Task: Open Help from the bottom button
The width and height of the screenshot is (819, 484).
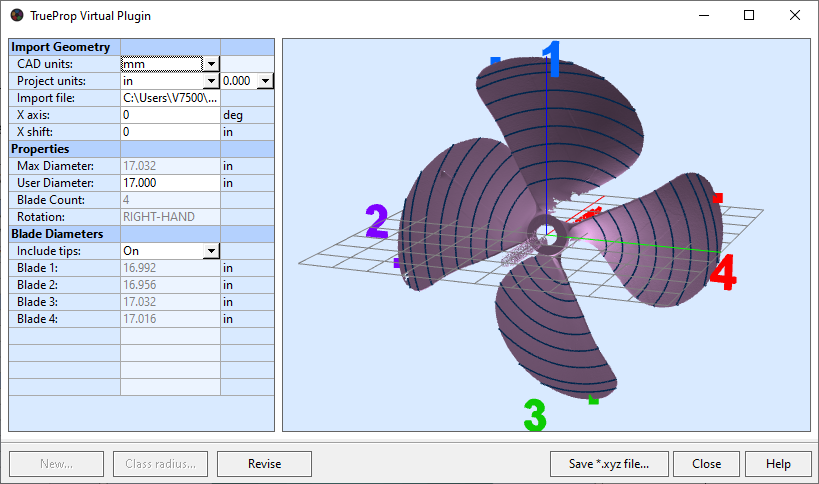Action: pos(777,464)
